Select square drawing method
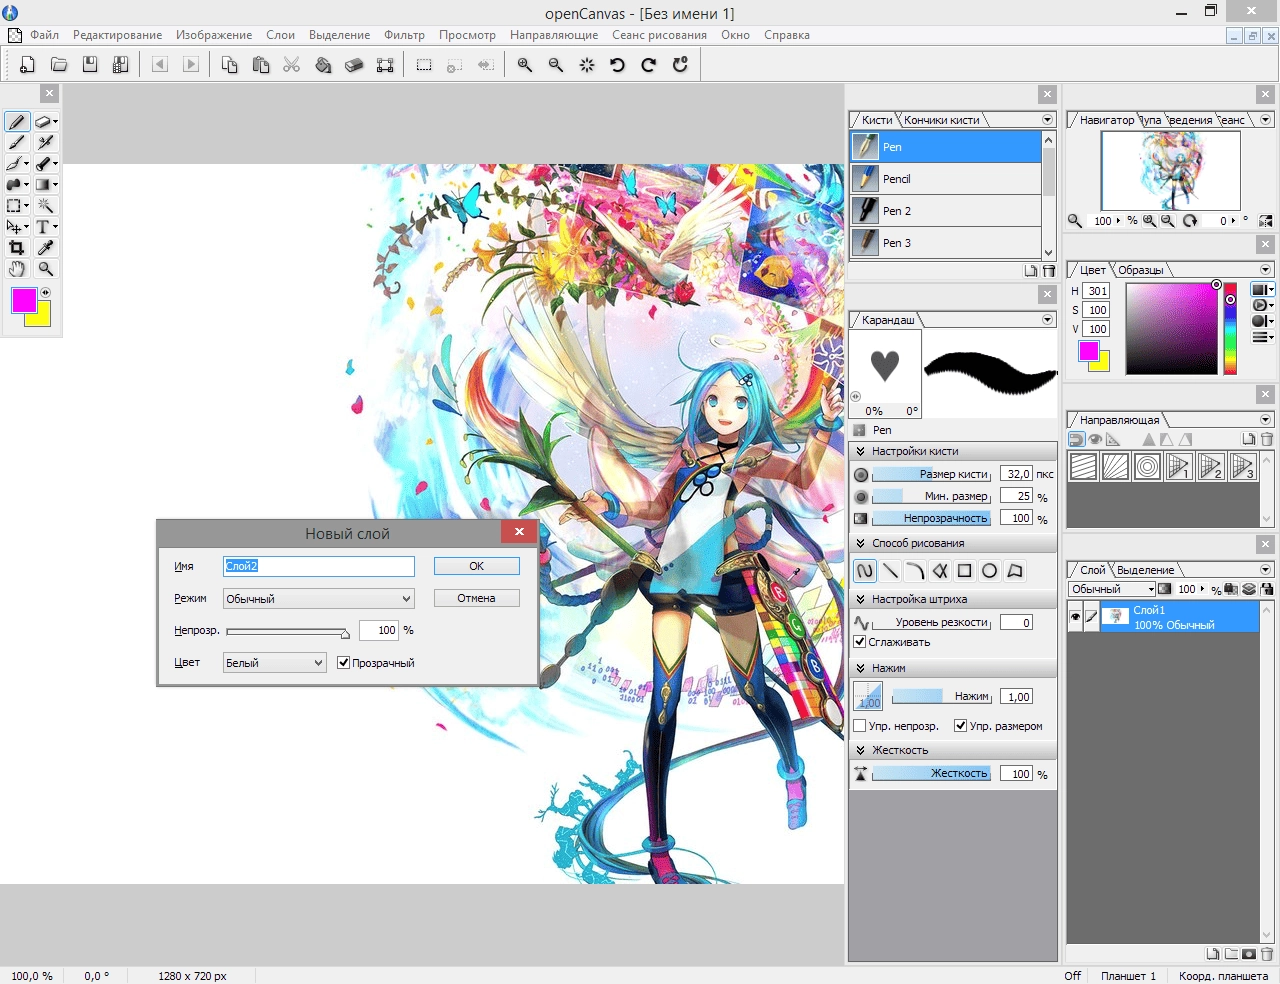The image size is (1280, 984). pos(965,571)
